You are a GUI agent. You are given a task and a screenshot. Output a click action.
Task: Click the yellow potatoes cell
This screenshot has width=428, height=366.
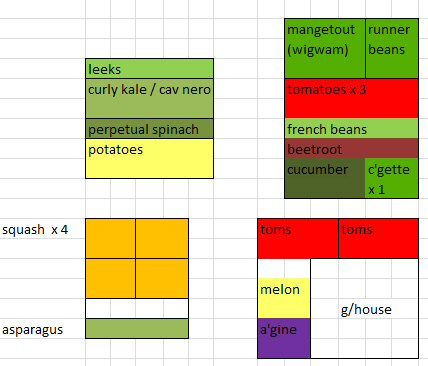click(x=149, y=159)
